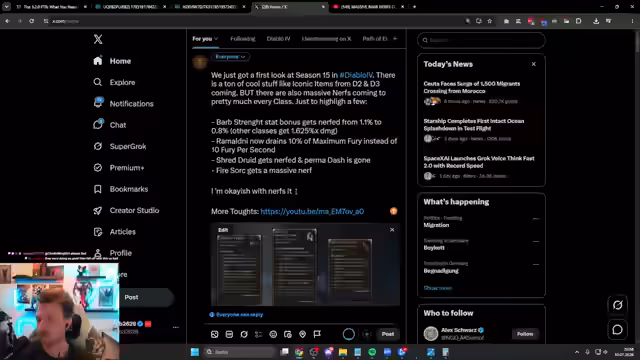Open Premium+ in the sidebar
Image resolution: width=640 pixels, height=360 pixels.
[x=118, y=167]
